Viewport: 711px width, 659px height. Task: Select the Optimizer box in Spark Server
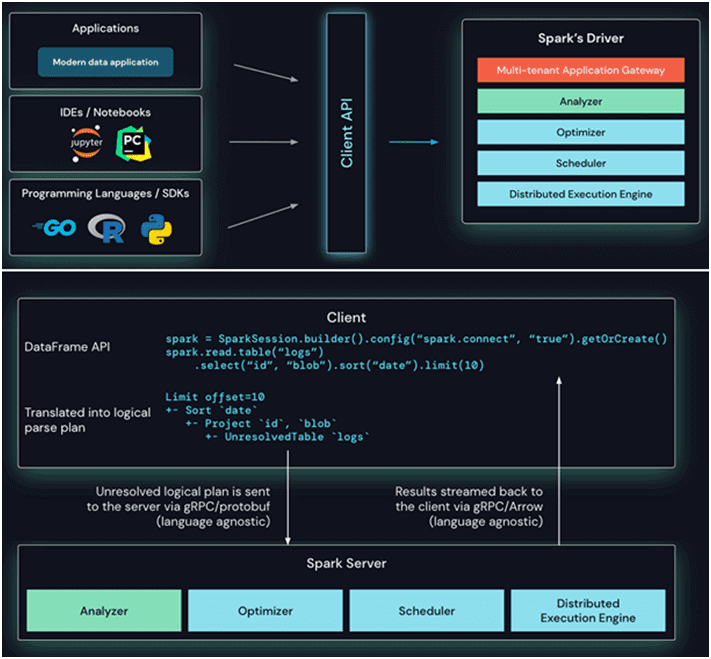pos(265,610)
